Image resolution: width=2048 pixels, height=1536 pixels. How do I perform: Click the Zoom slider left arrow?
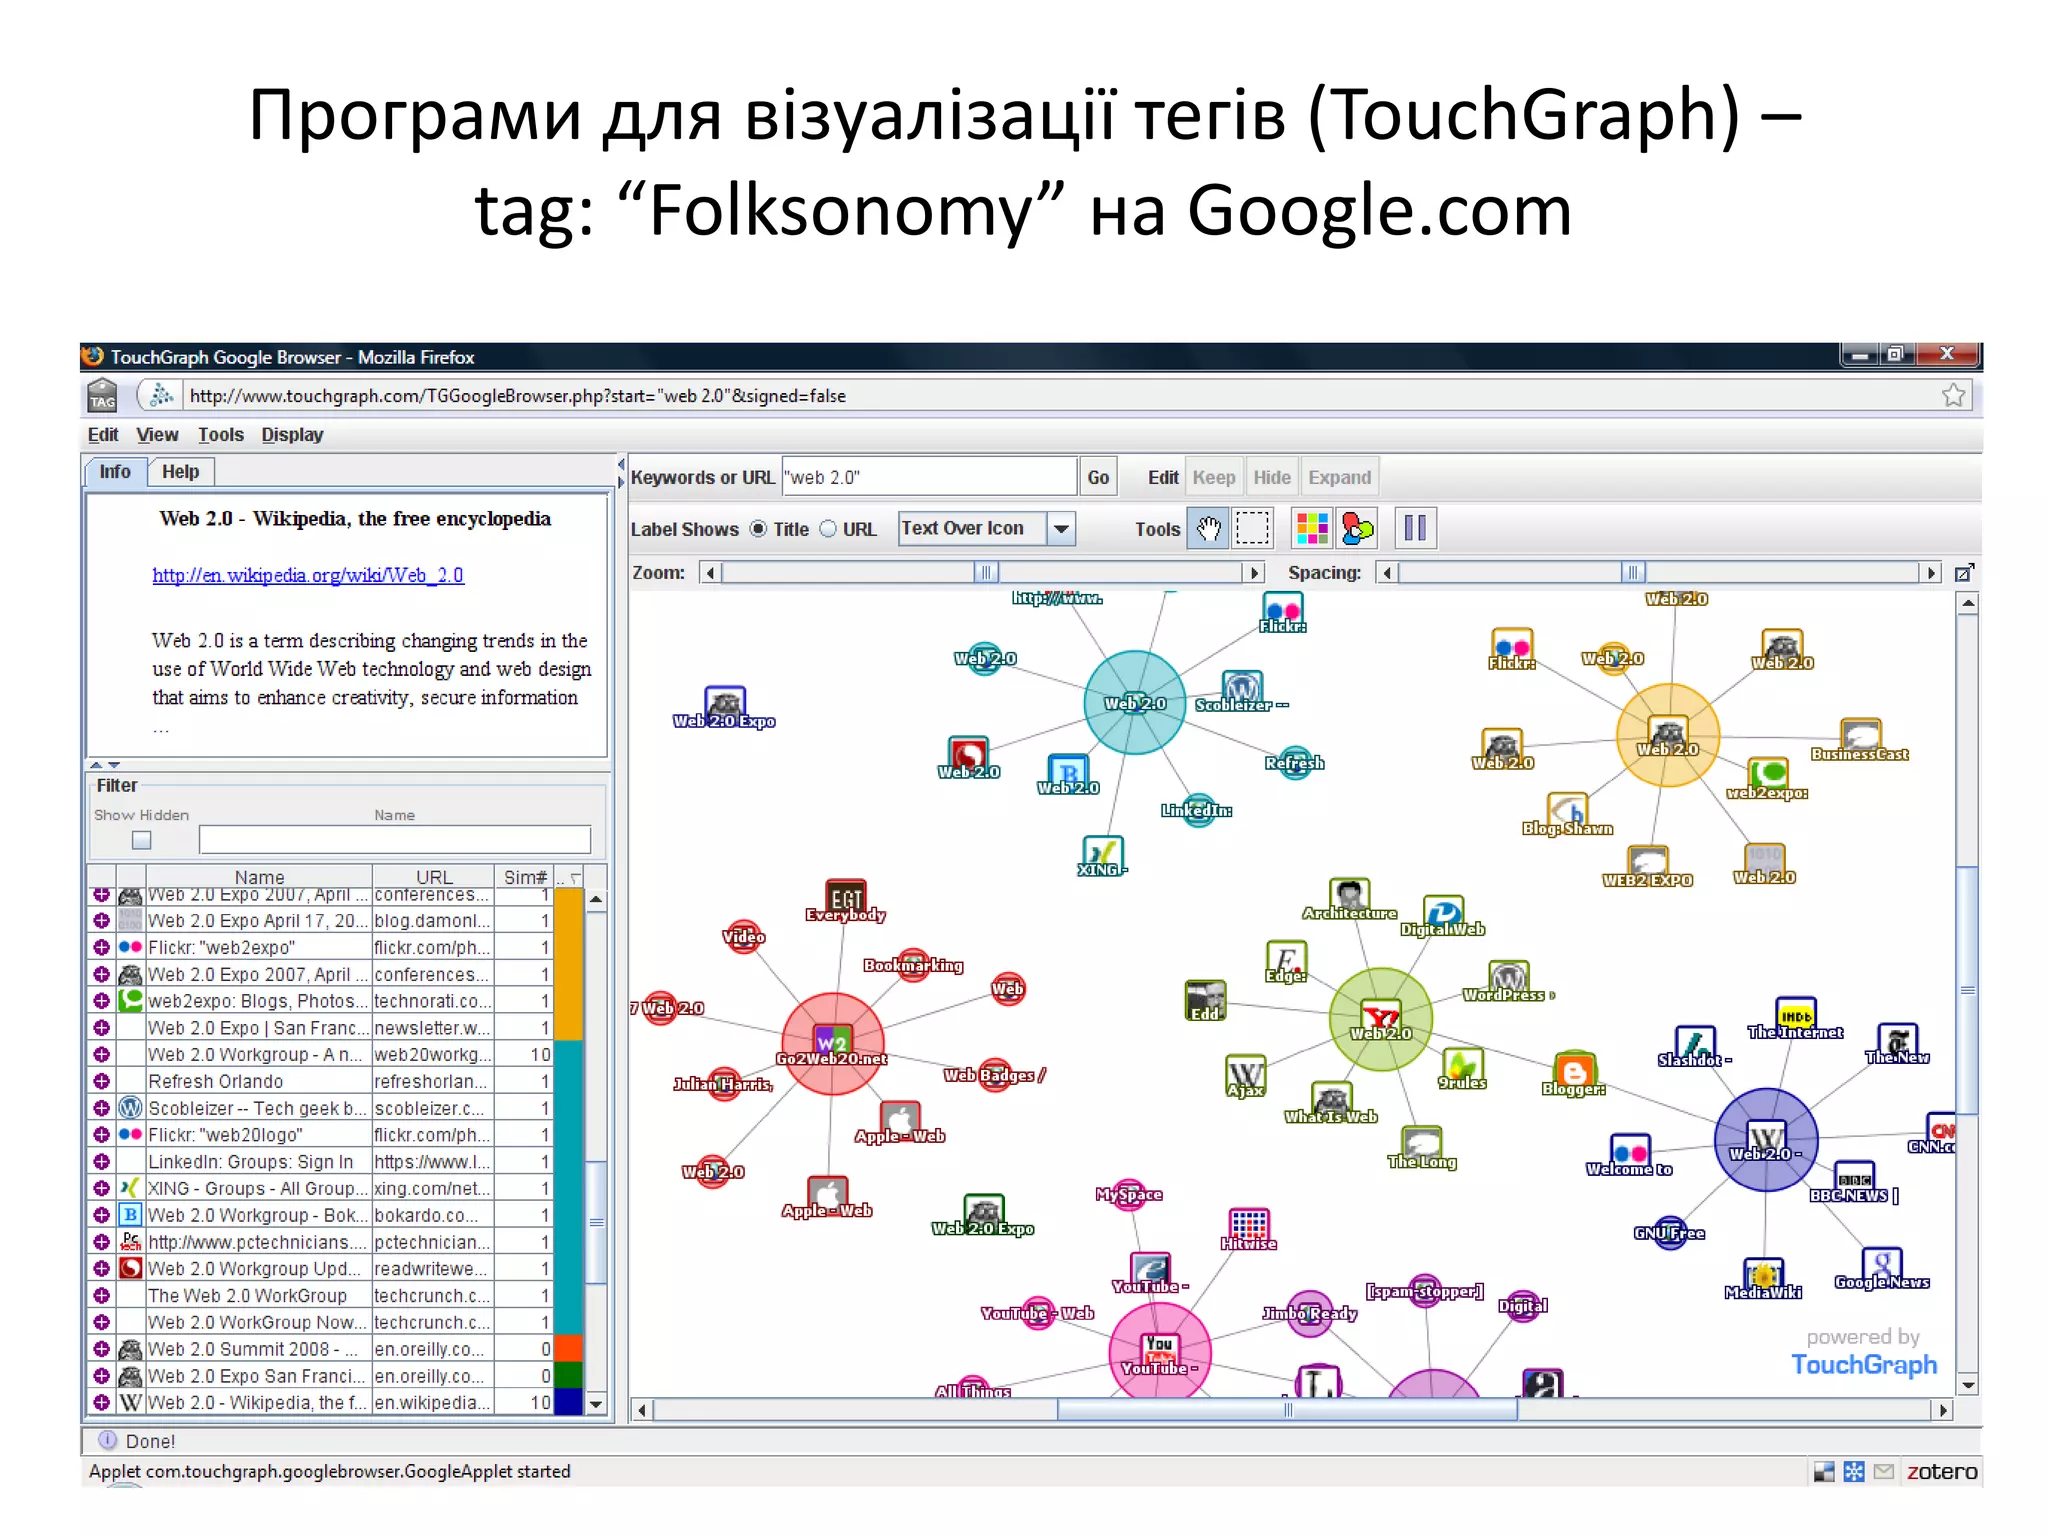(x=710, y=572)
